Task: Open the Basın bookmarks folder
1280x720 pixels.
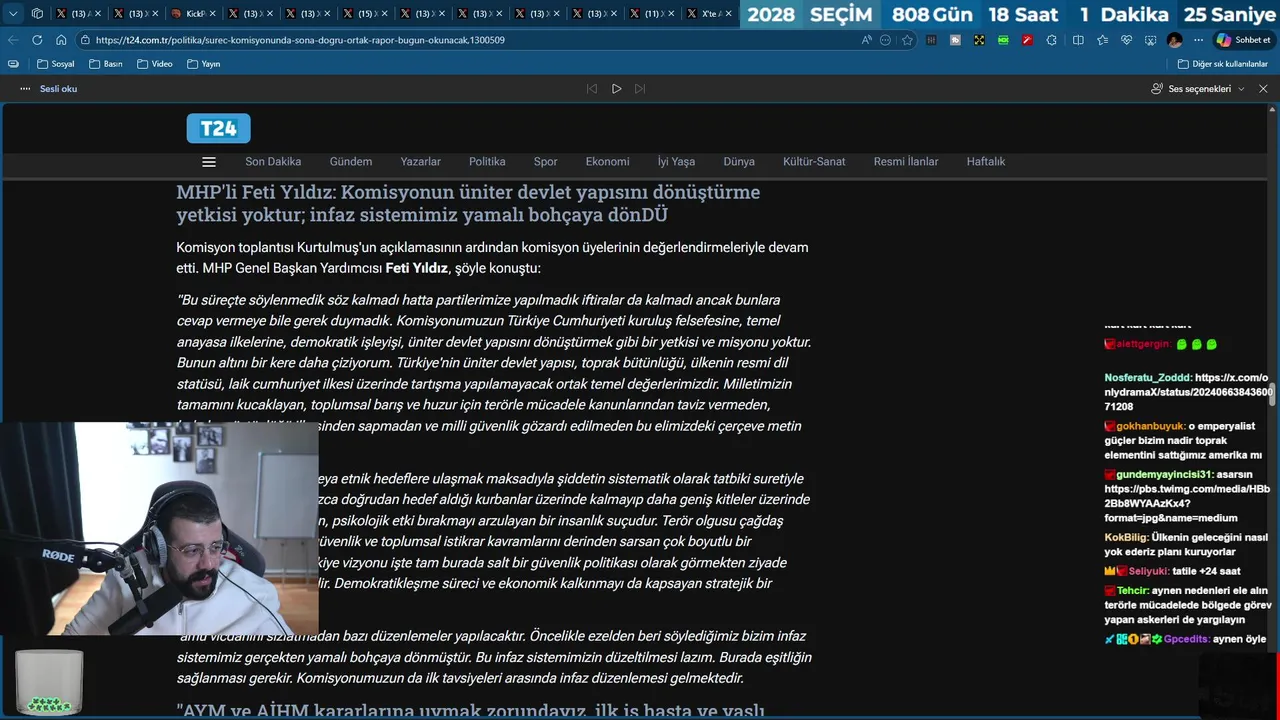Action: (x=106, y=64)
